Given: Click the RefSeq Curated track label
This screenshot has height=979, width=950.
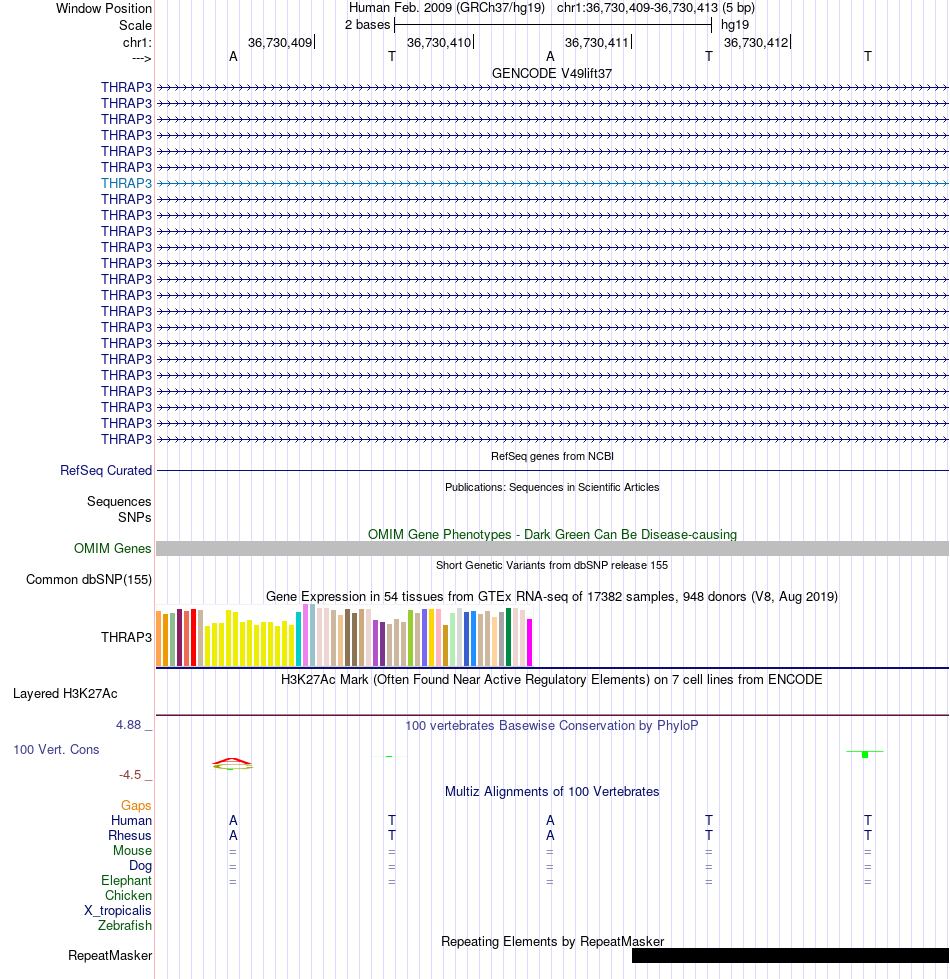Looking at the screenshot, I should pos(106,470).
